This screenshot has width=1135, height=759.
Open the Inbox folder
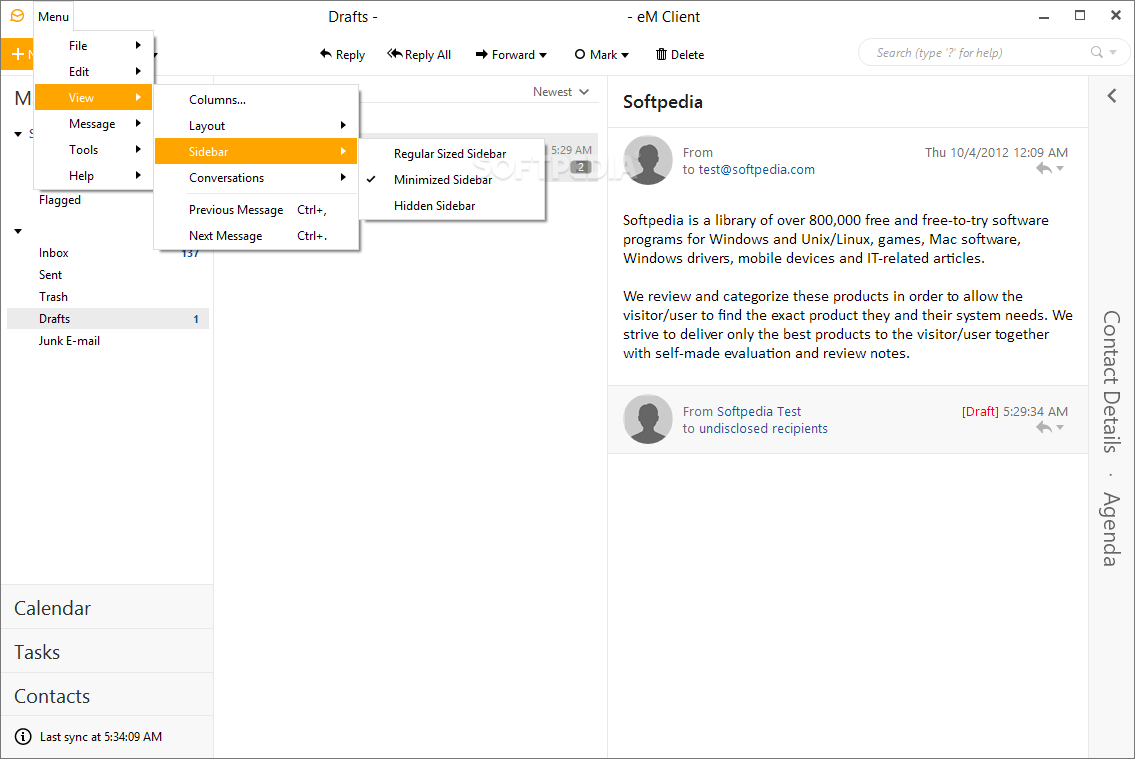[x=108, y=253]
